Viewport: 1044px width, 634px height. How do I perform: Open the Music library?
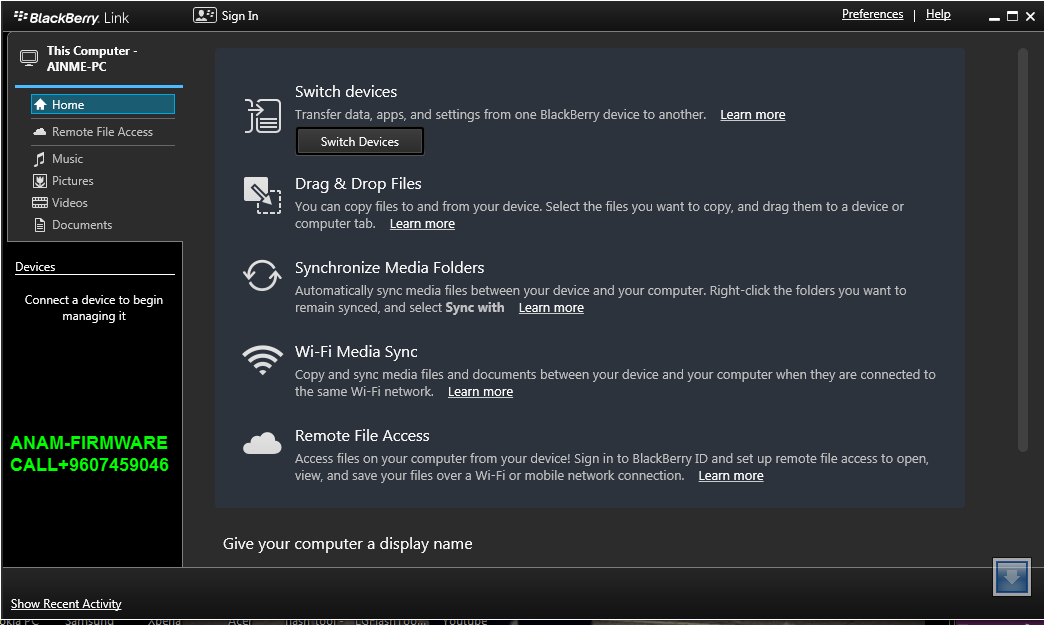pyautogui.click(x=68, y=158)
